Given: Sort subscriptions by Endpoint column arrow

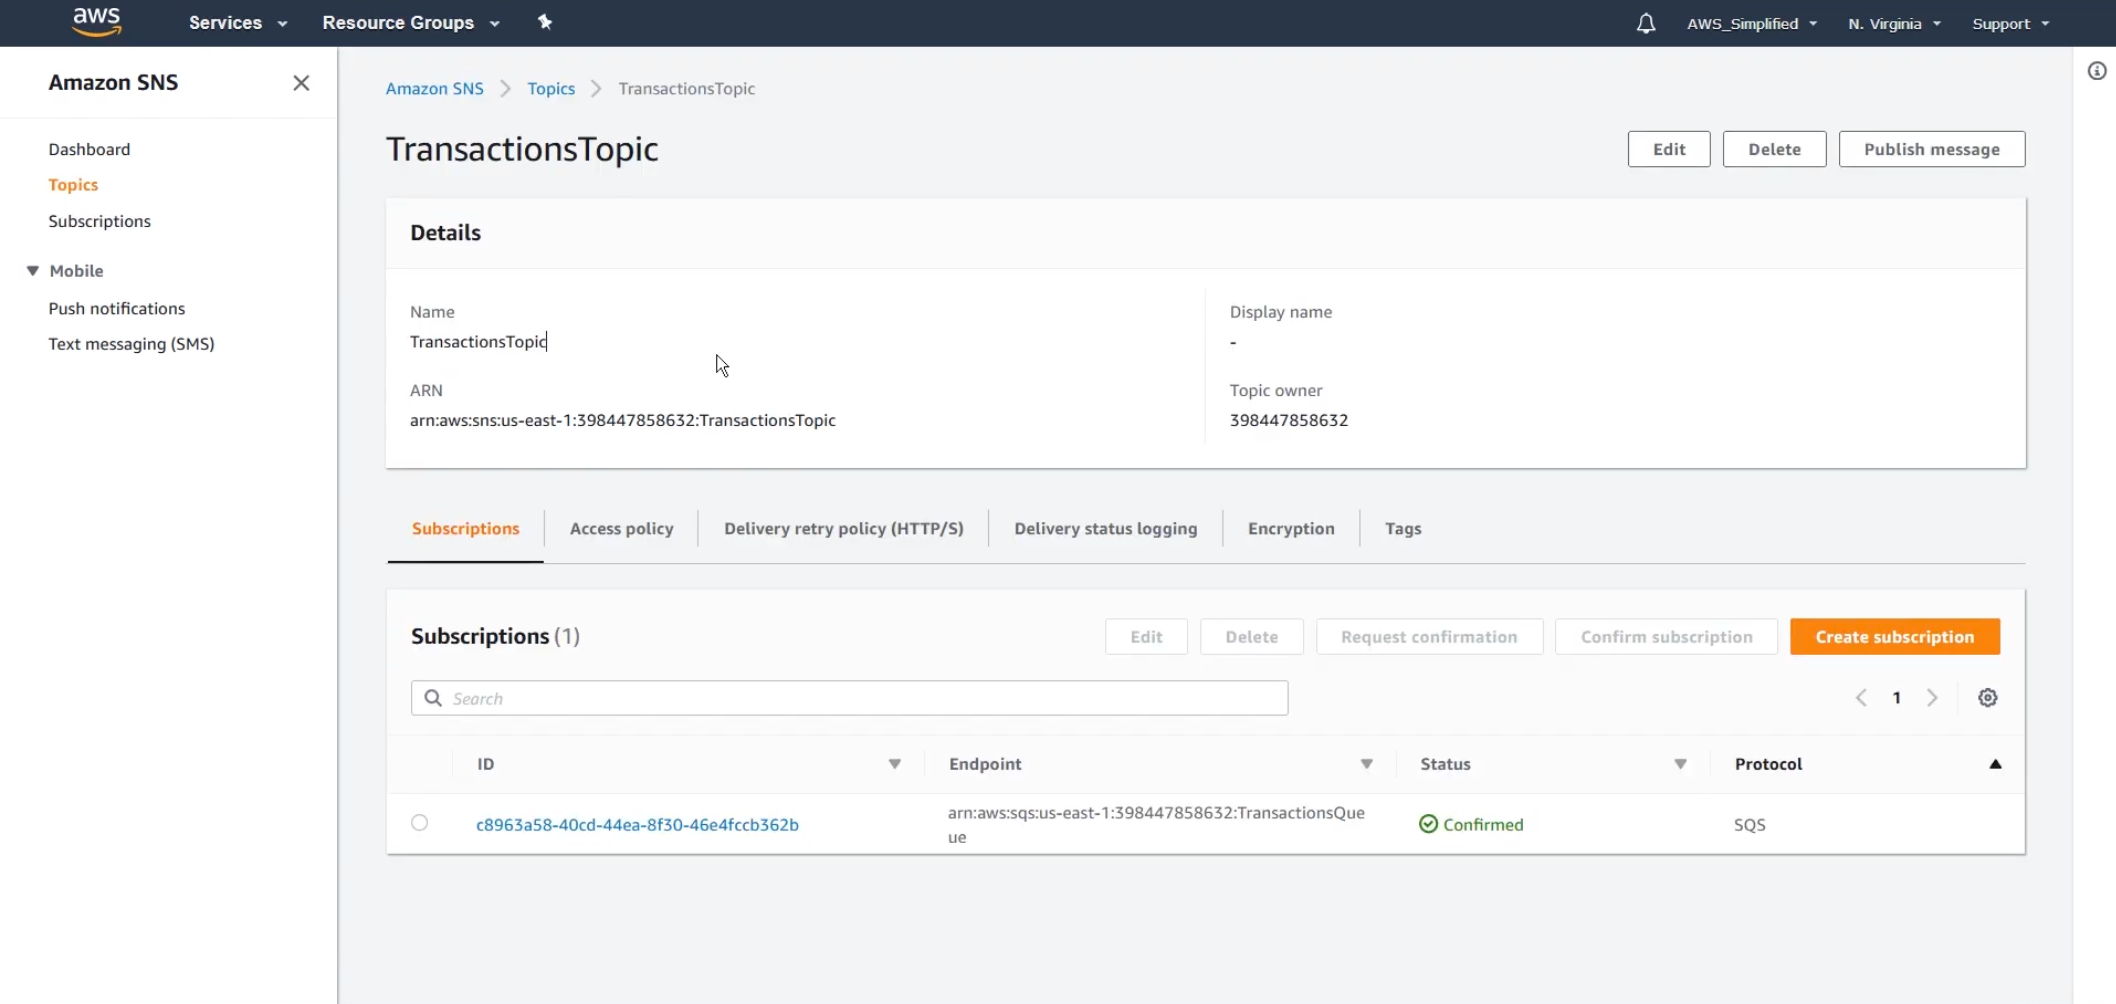Looking at the screenshot, I should (1366, 764).
